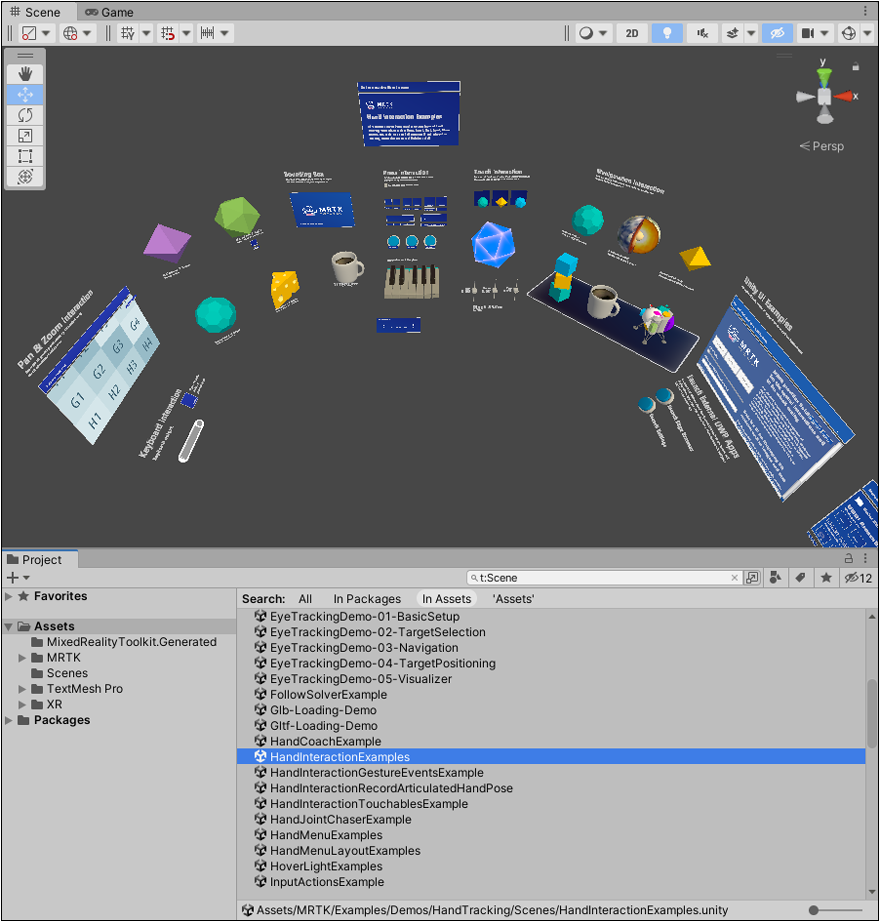880x922 pixels.
Task: Expand the MRTK folder
Action: [x=22, y=658]
